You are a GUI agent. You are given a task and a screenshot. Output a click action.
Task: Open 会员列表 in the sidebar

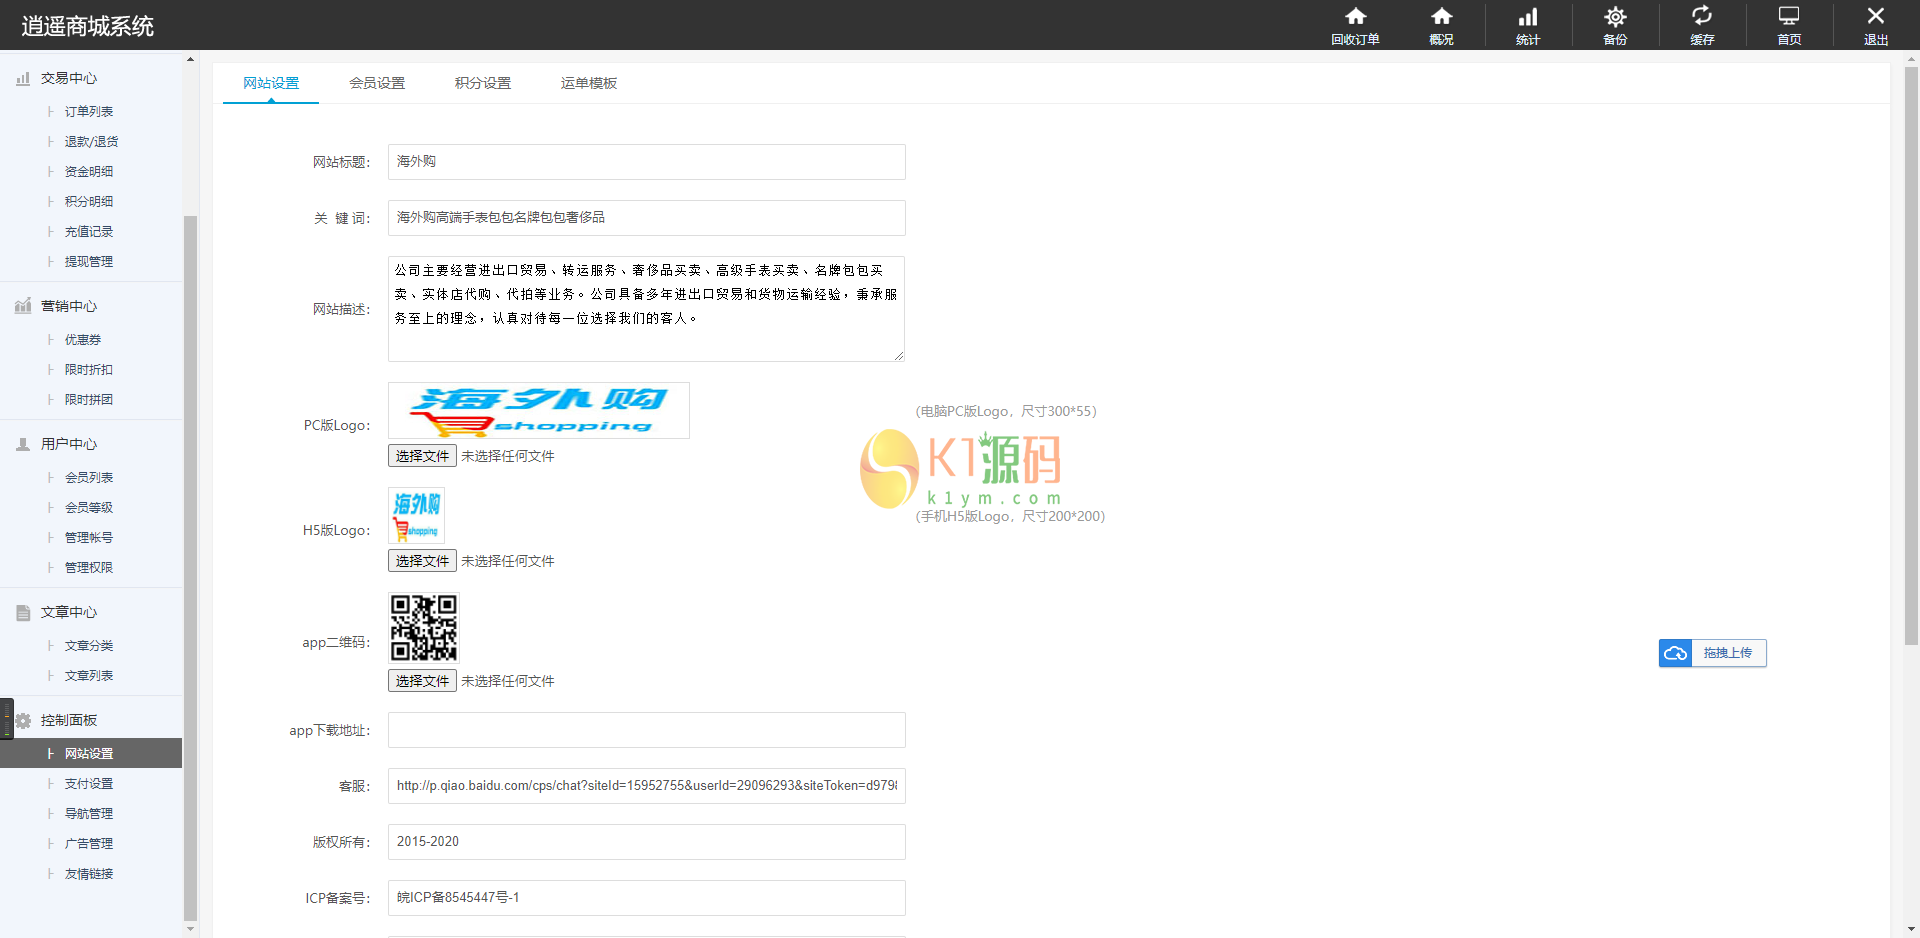pos(89,478)
